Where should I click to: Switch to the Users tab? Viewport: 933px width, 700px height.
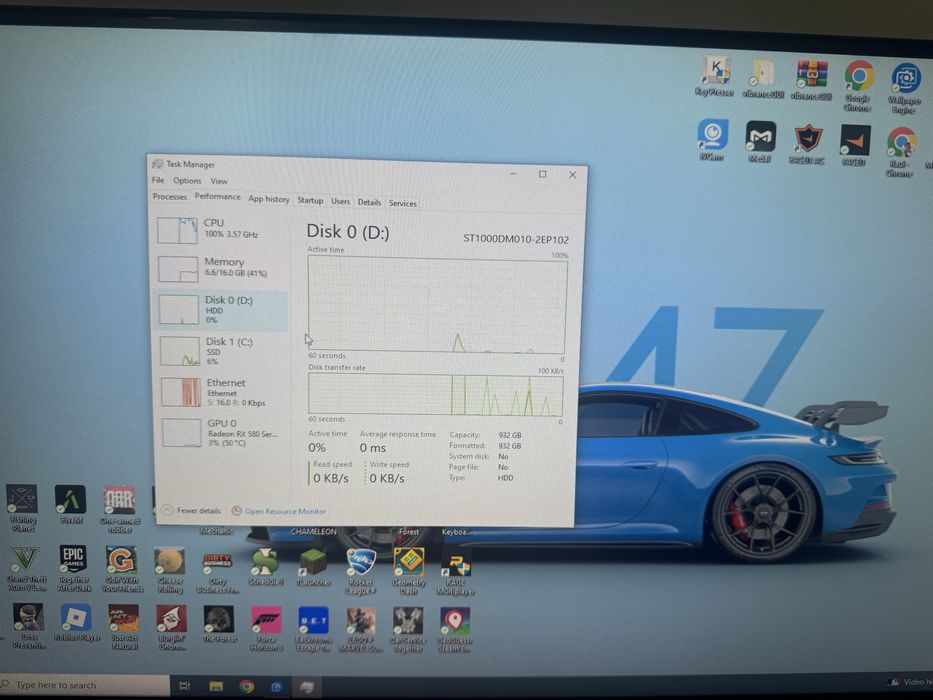click(340, 201)
